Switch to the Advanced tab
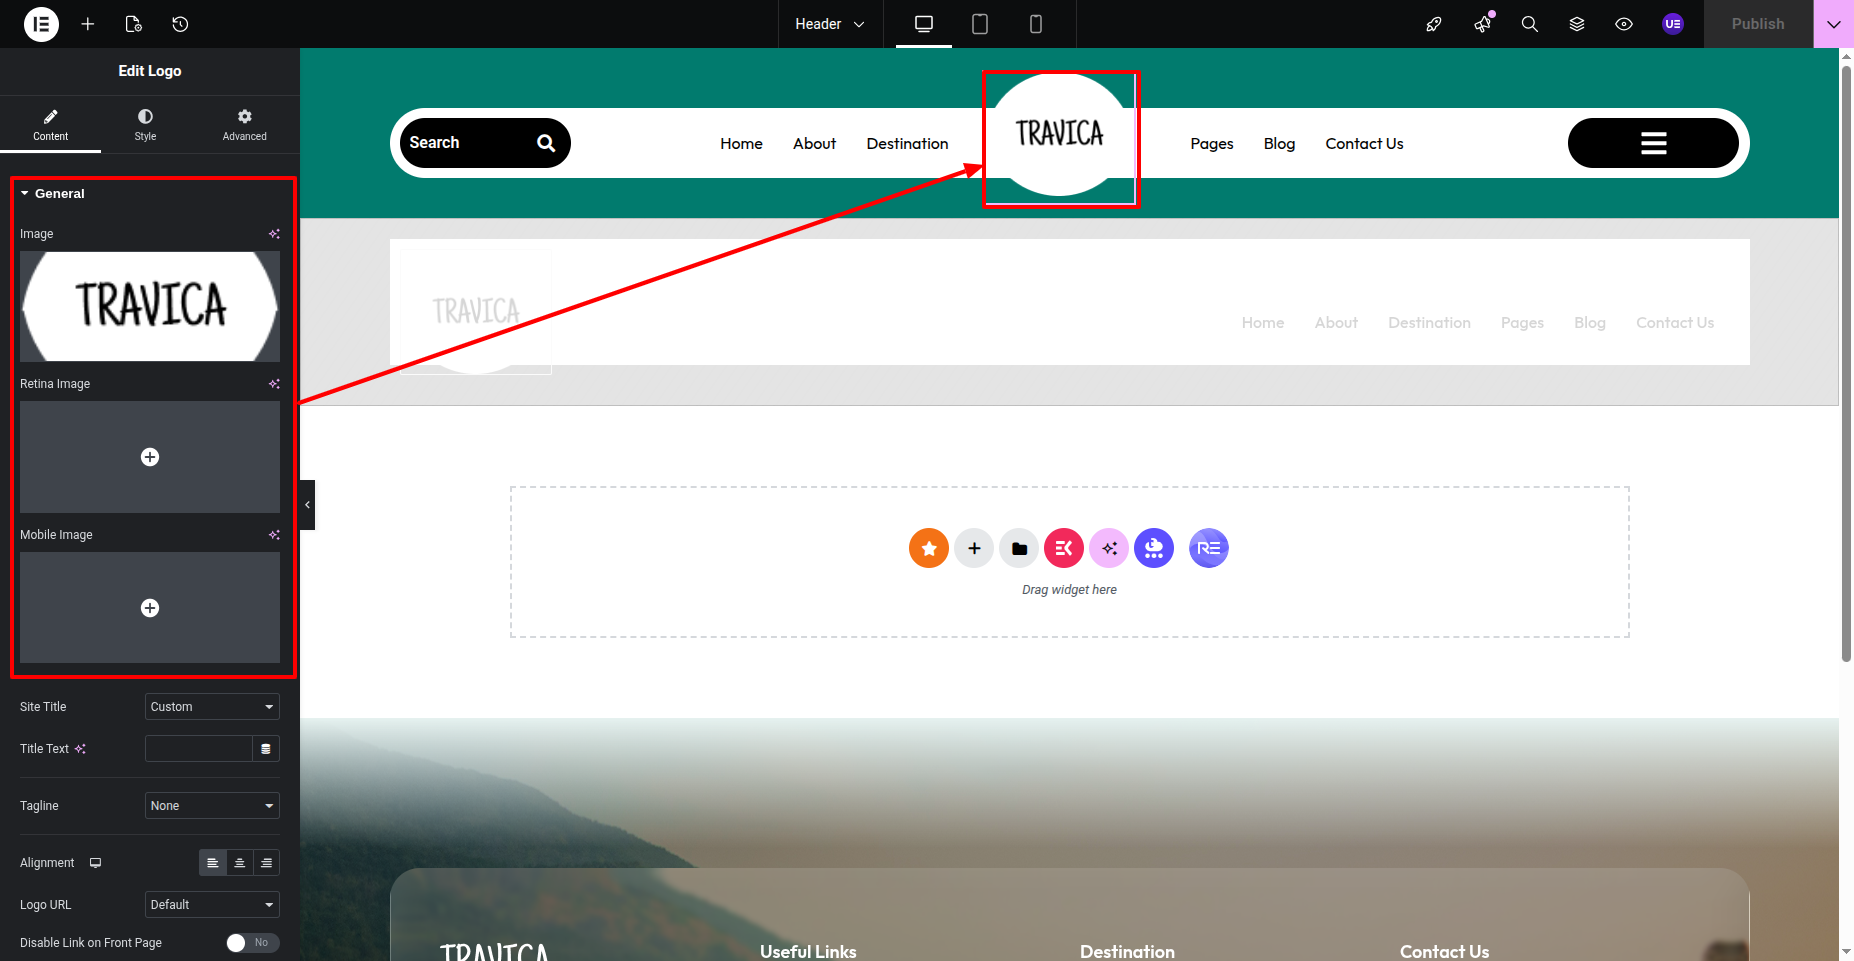The height and width of the screenshot is (961, 1854). click(244, 125)
